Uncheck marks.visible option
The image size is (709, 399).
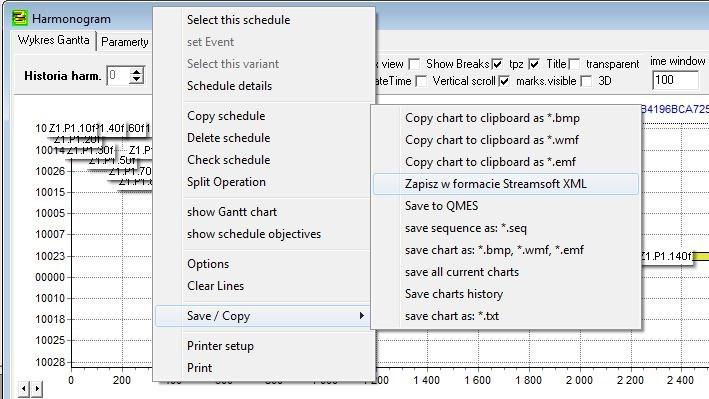(504, 81)
